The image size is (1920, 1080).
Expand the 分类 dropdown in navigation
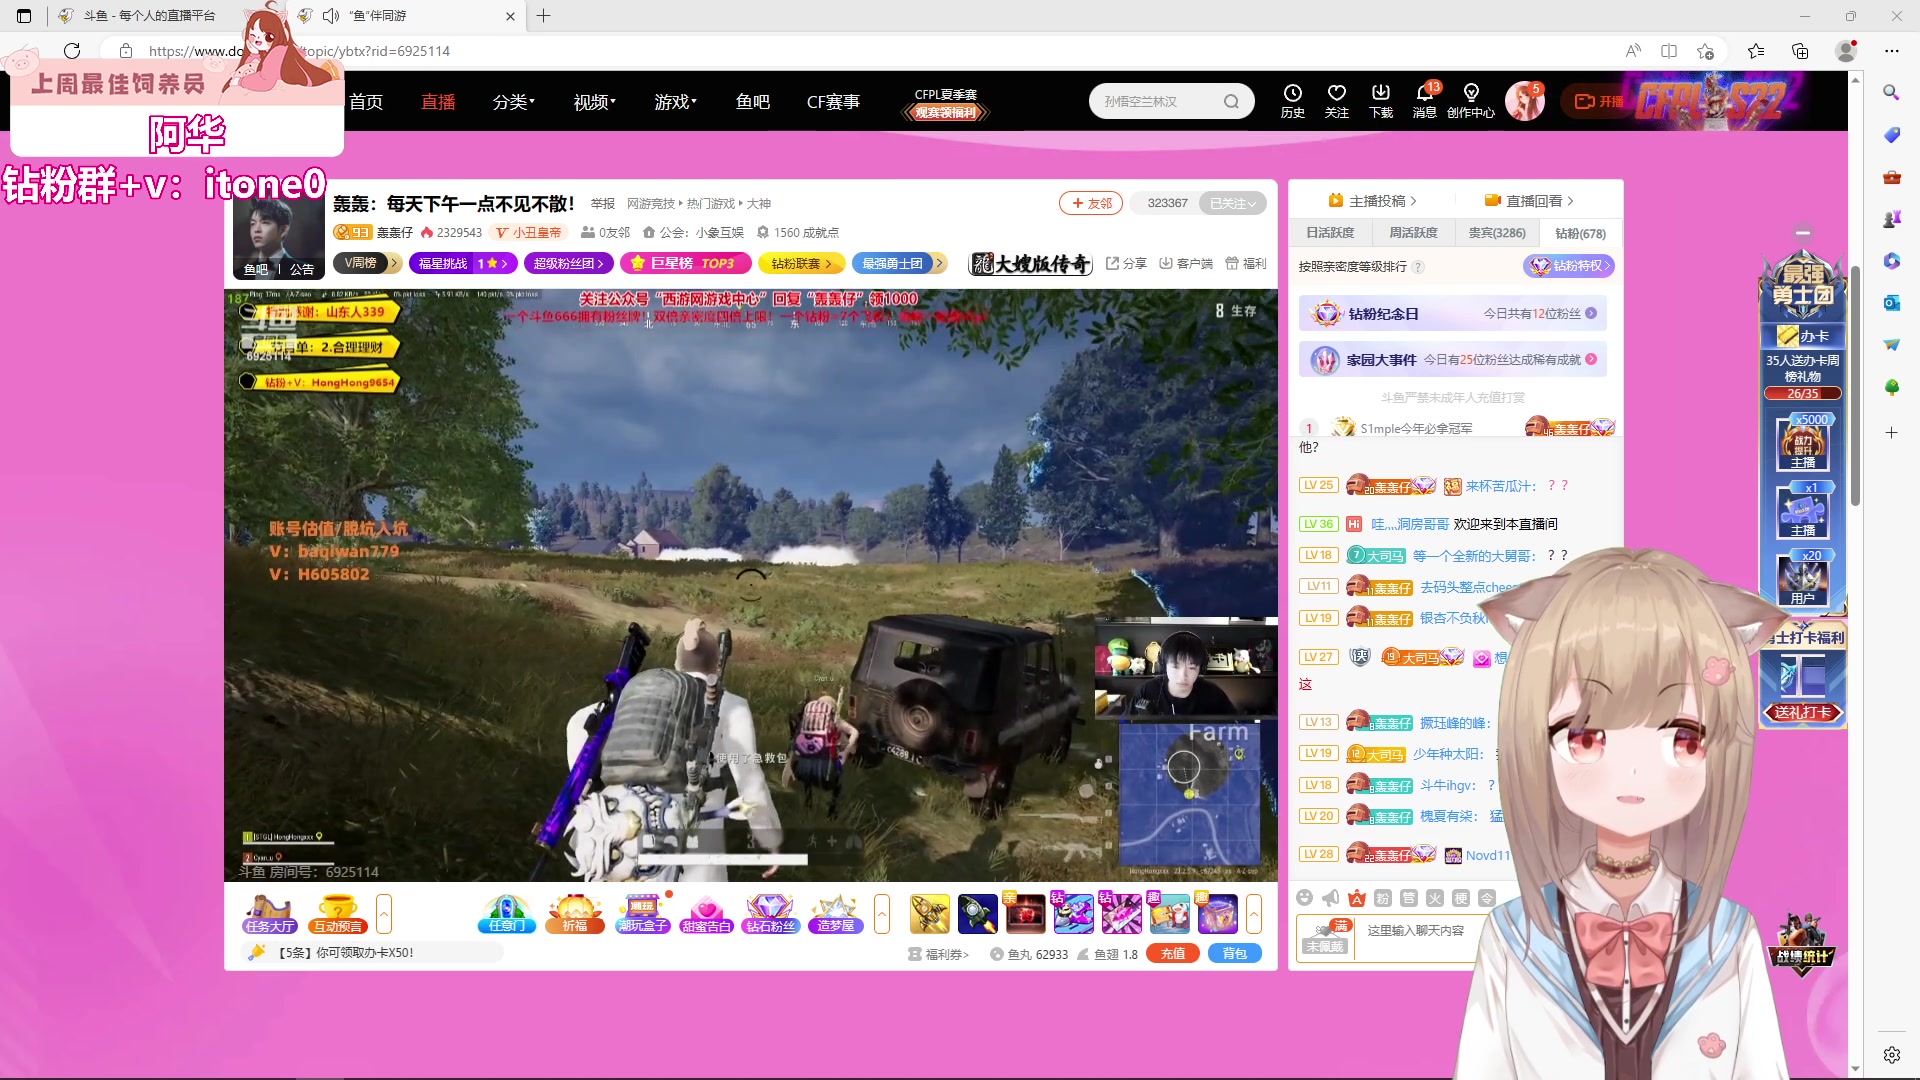[x=513, y=101]
